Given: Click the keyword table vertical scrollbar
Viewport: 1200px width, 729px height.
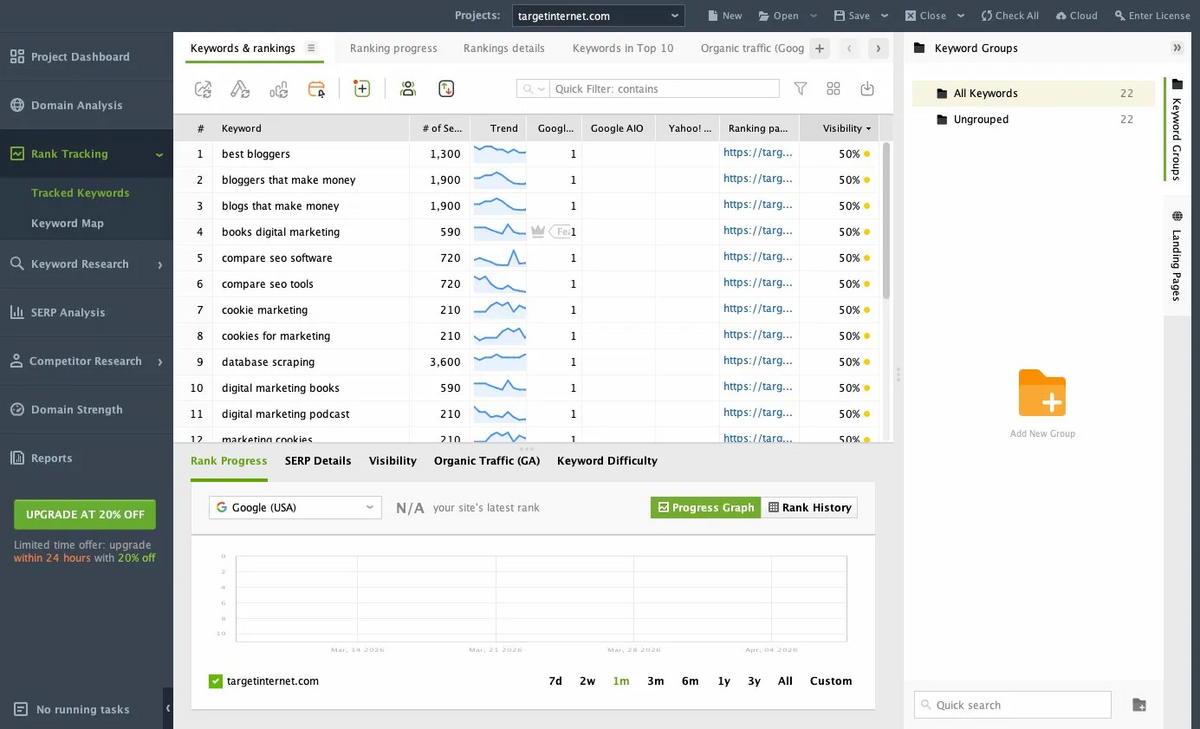Looking at the screenshot, I should tap(886, 220).
